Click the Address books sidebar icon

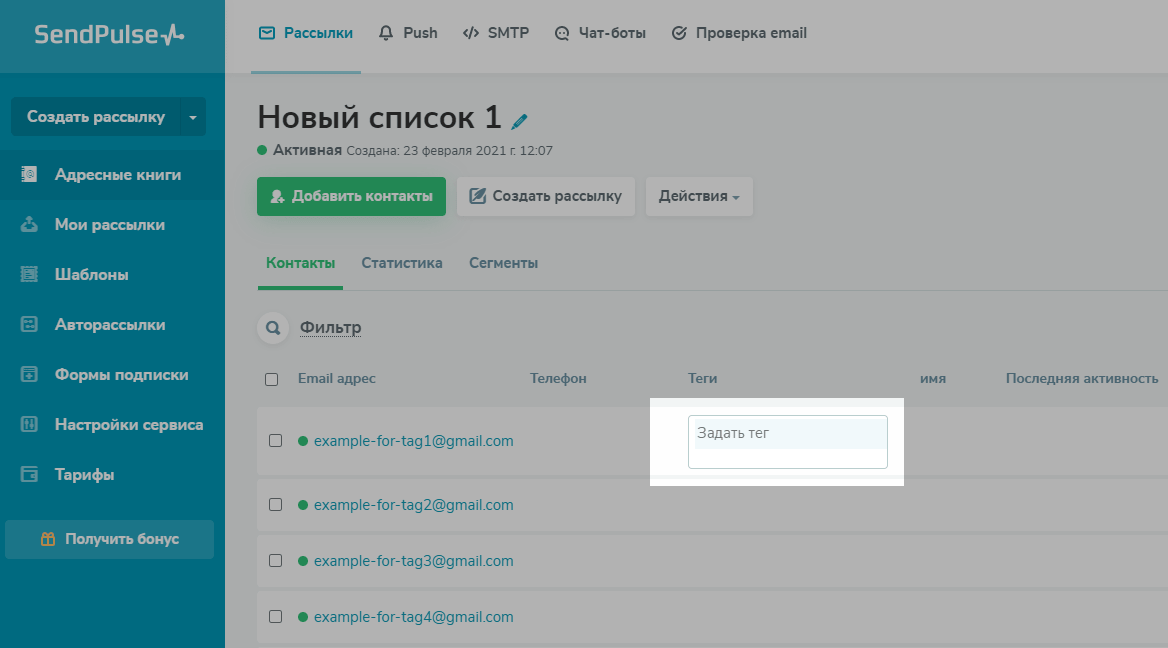click(30, 174)
